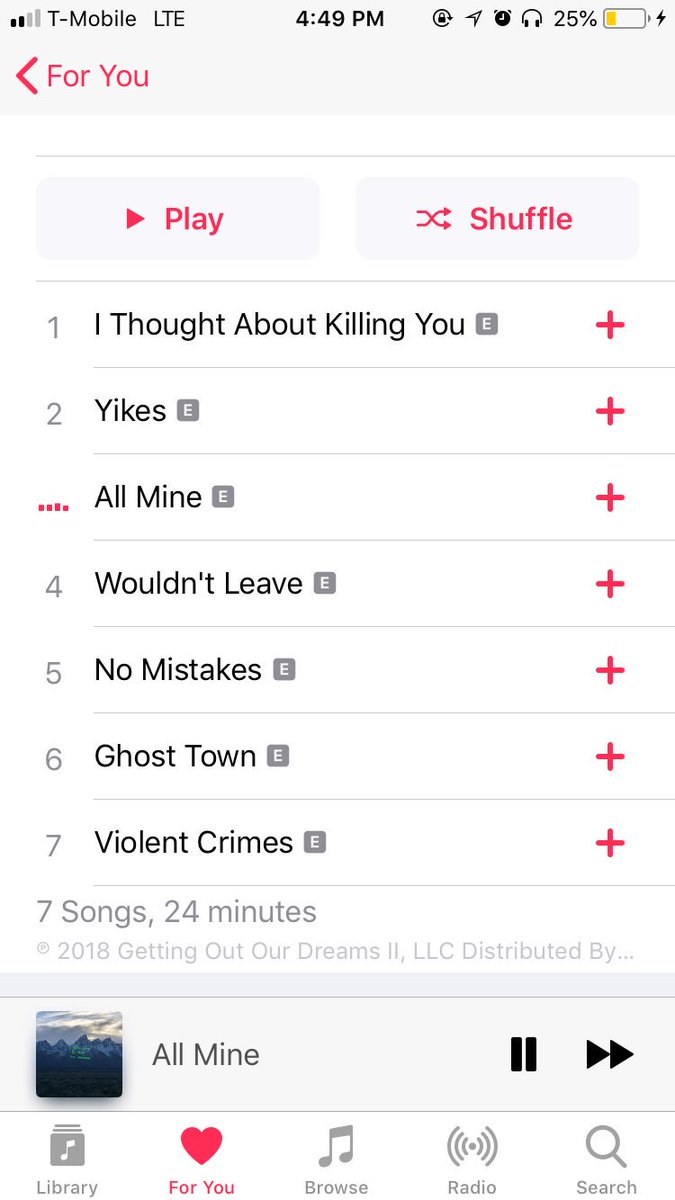Add Violent Crimes via plus icon
This screenshot has width=675, height=1200.
click(x=610, y=843)
